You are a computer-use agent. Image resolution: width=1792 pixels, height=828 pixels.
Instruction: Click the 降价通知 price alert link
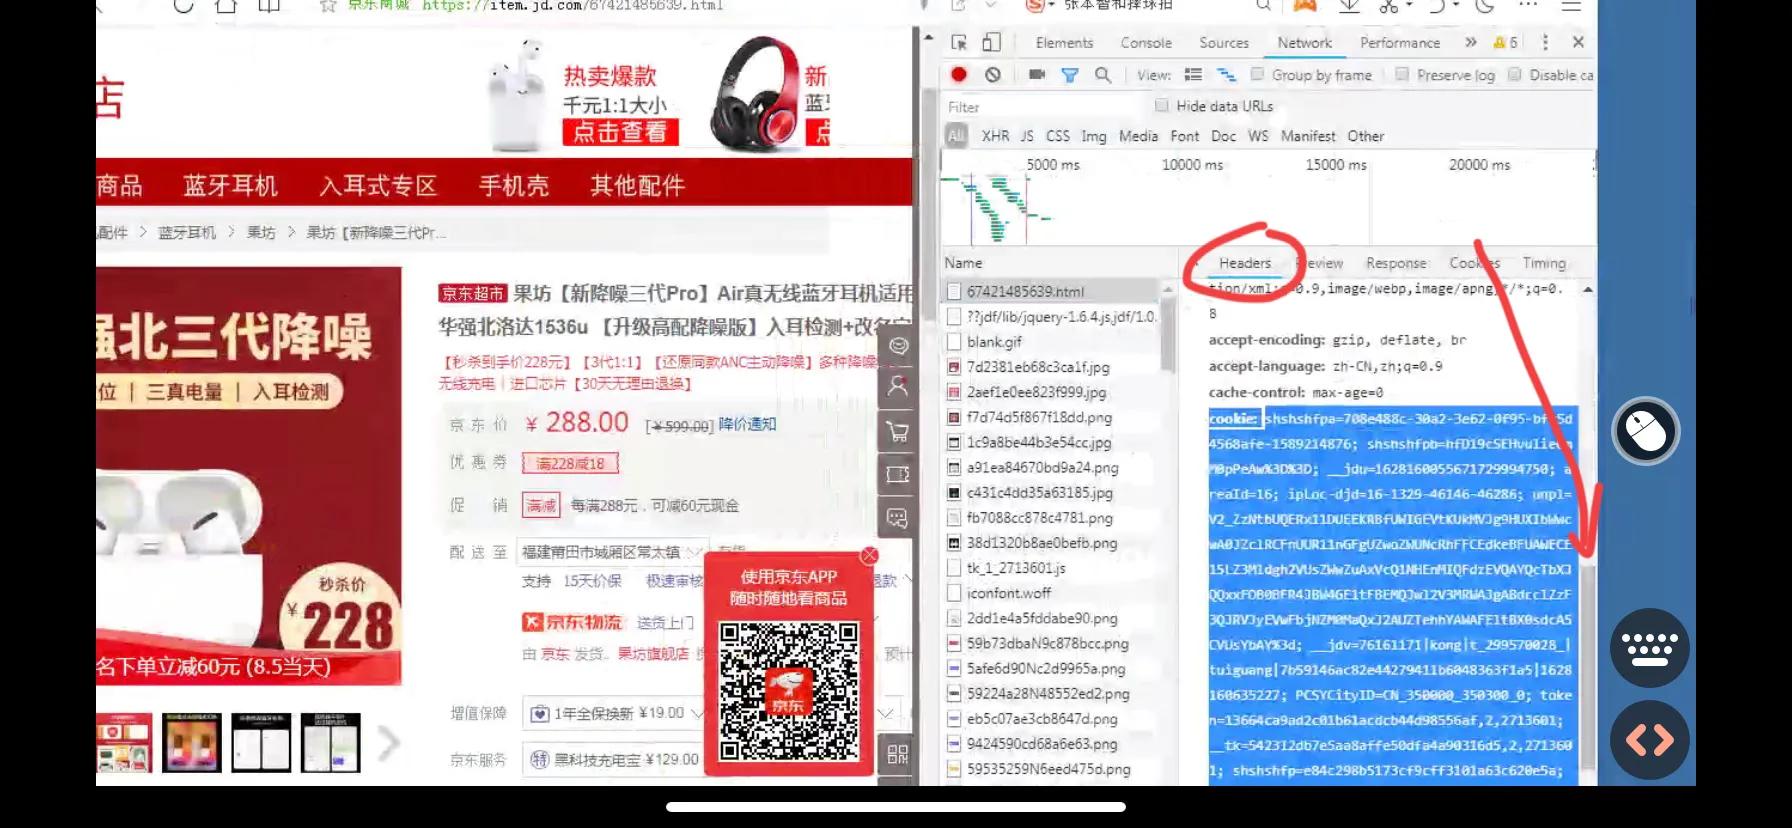click(747, 424)
